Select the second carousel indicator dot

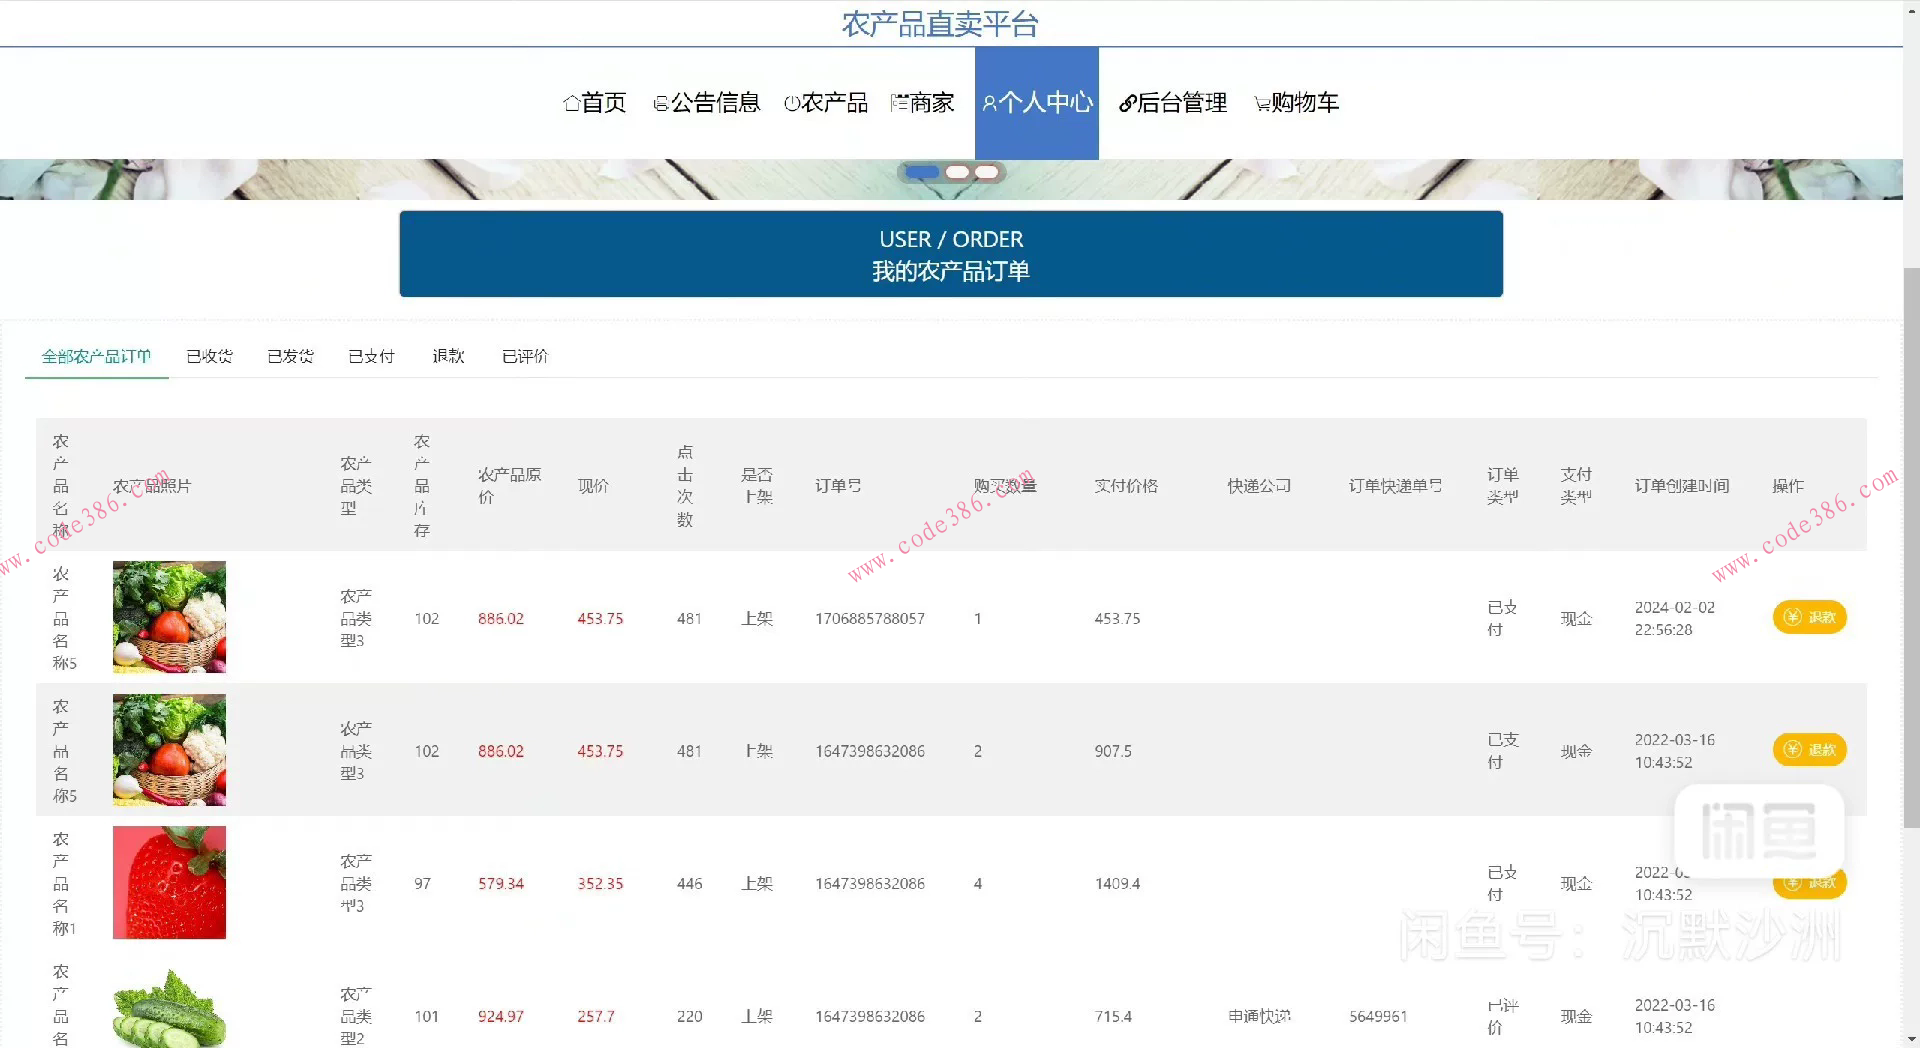957,172
